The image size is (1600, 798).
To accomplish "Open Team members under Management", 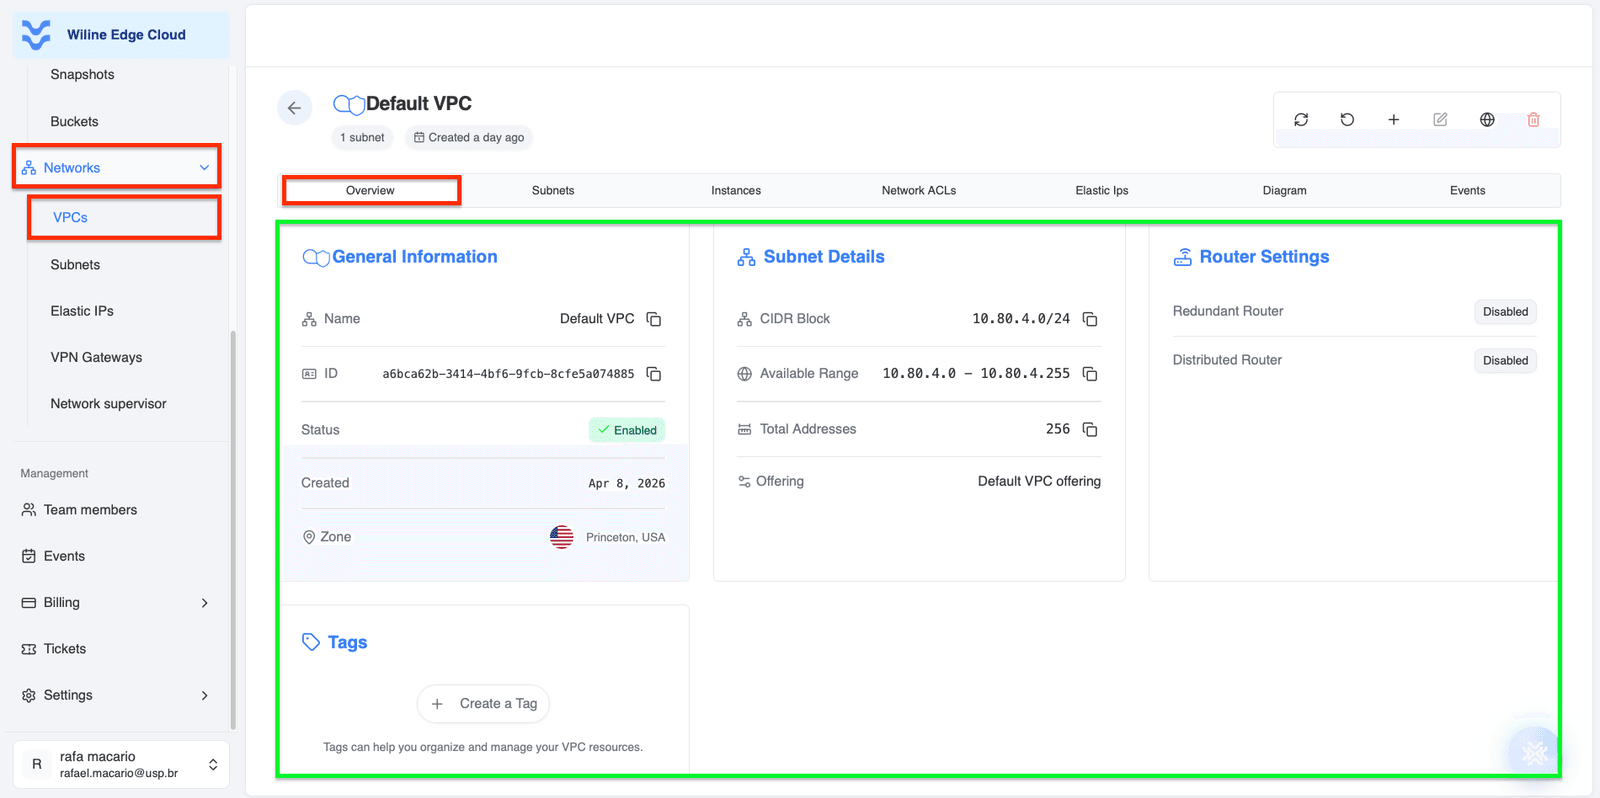I will [x=90, y=510].
